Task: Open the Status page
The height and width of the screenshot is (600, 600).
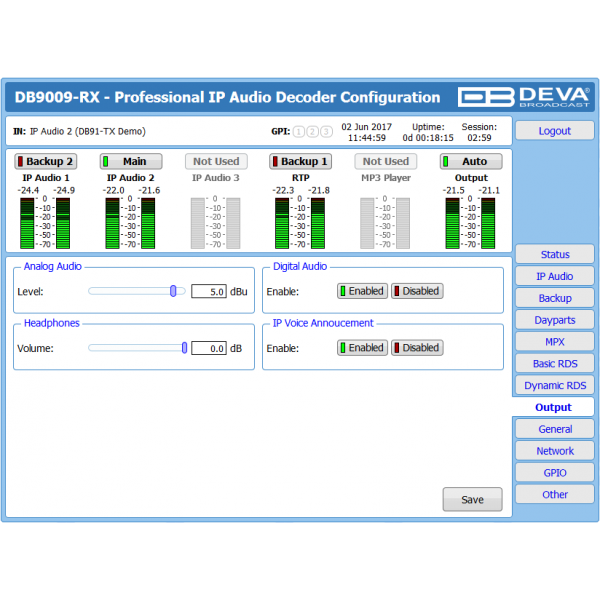Action: coord(554,254)
